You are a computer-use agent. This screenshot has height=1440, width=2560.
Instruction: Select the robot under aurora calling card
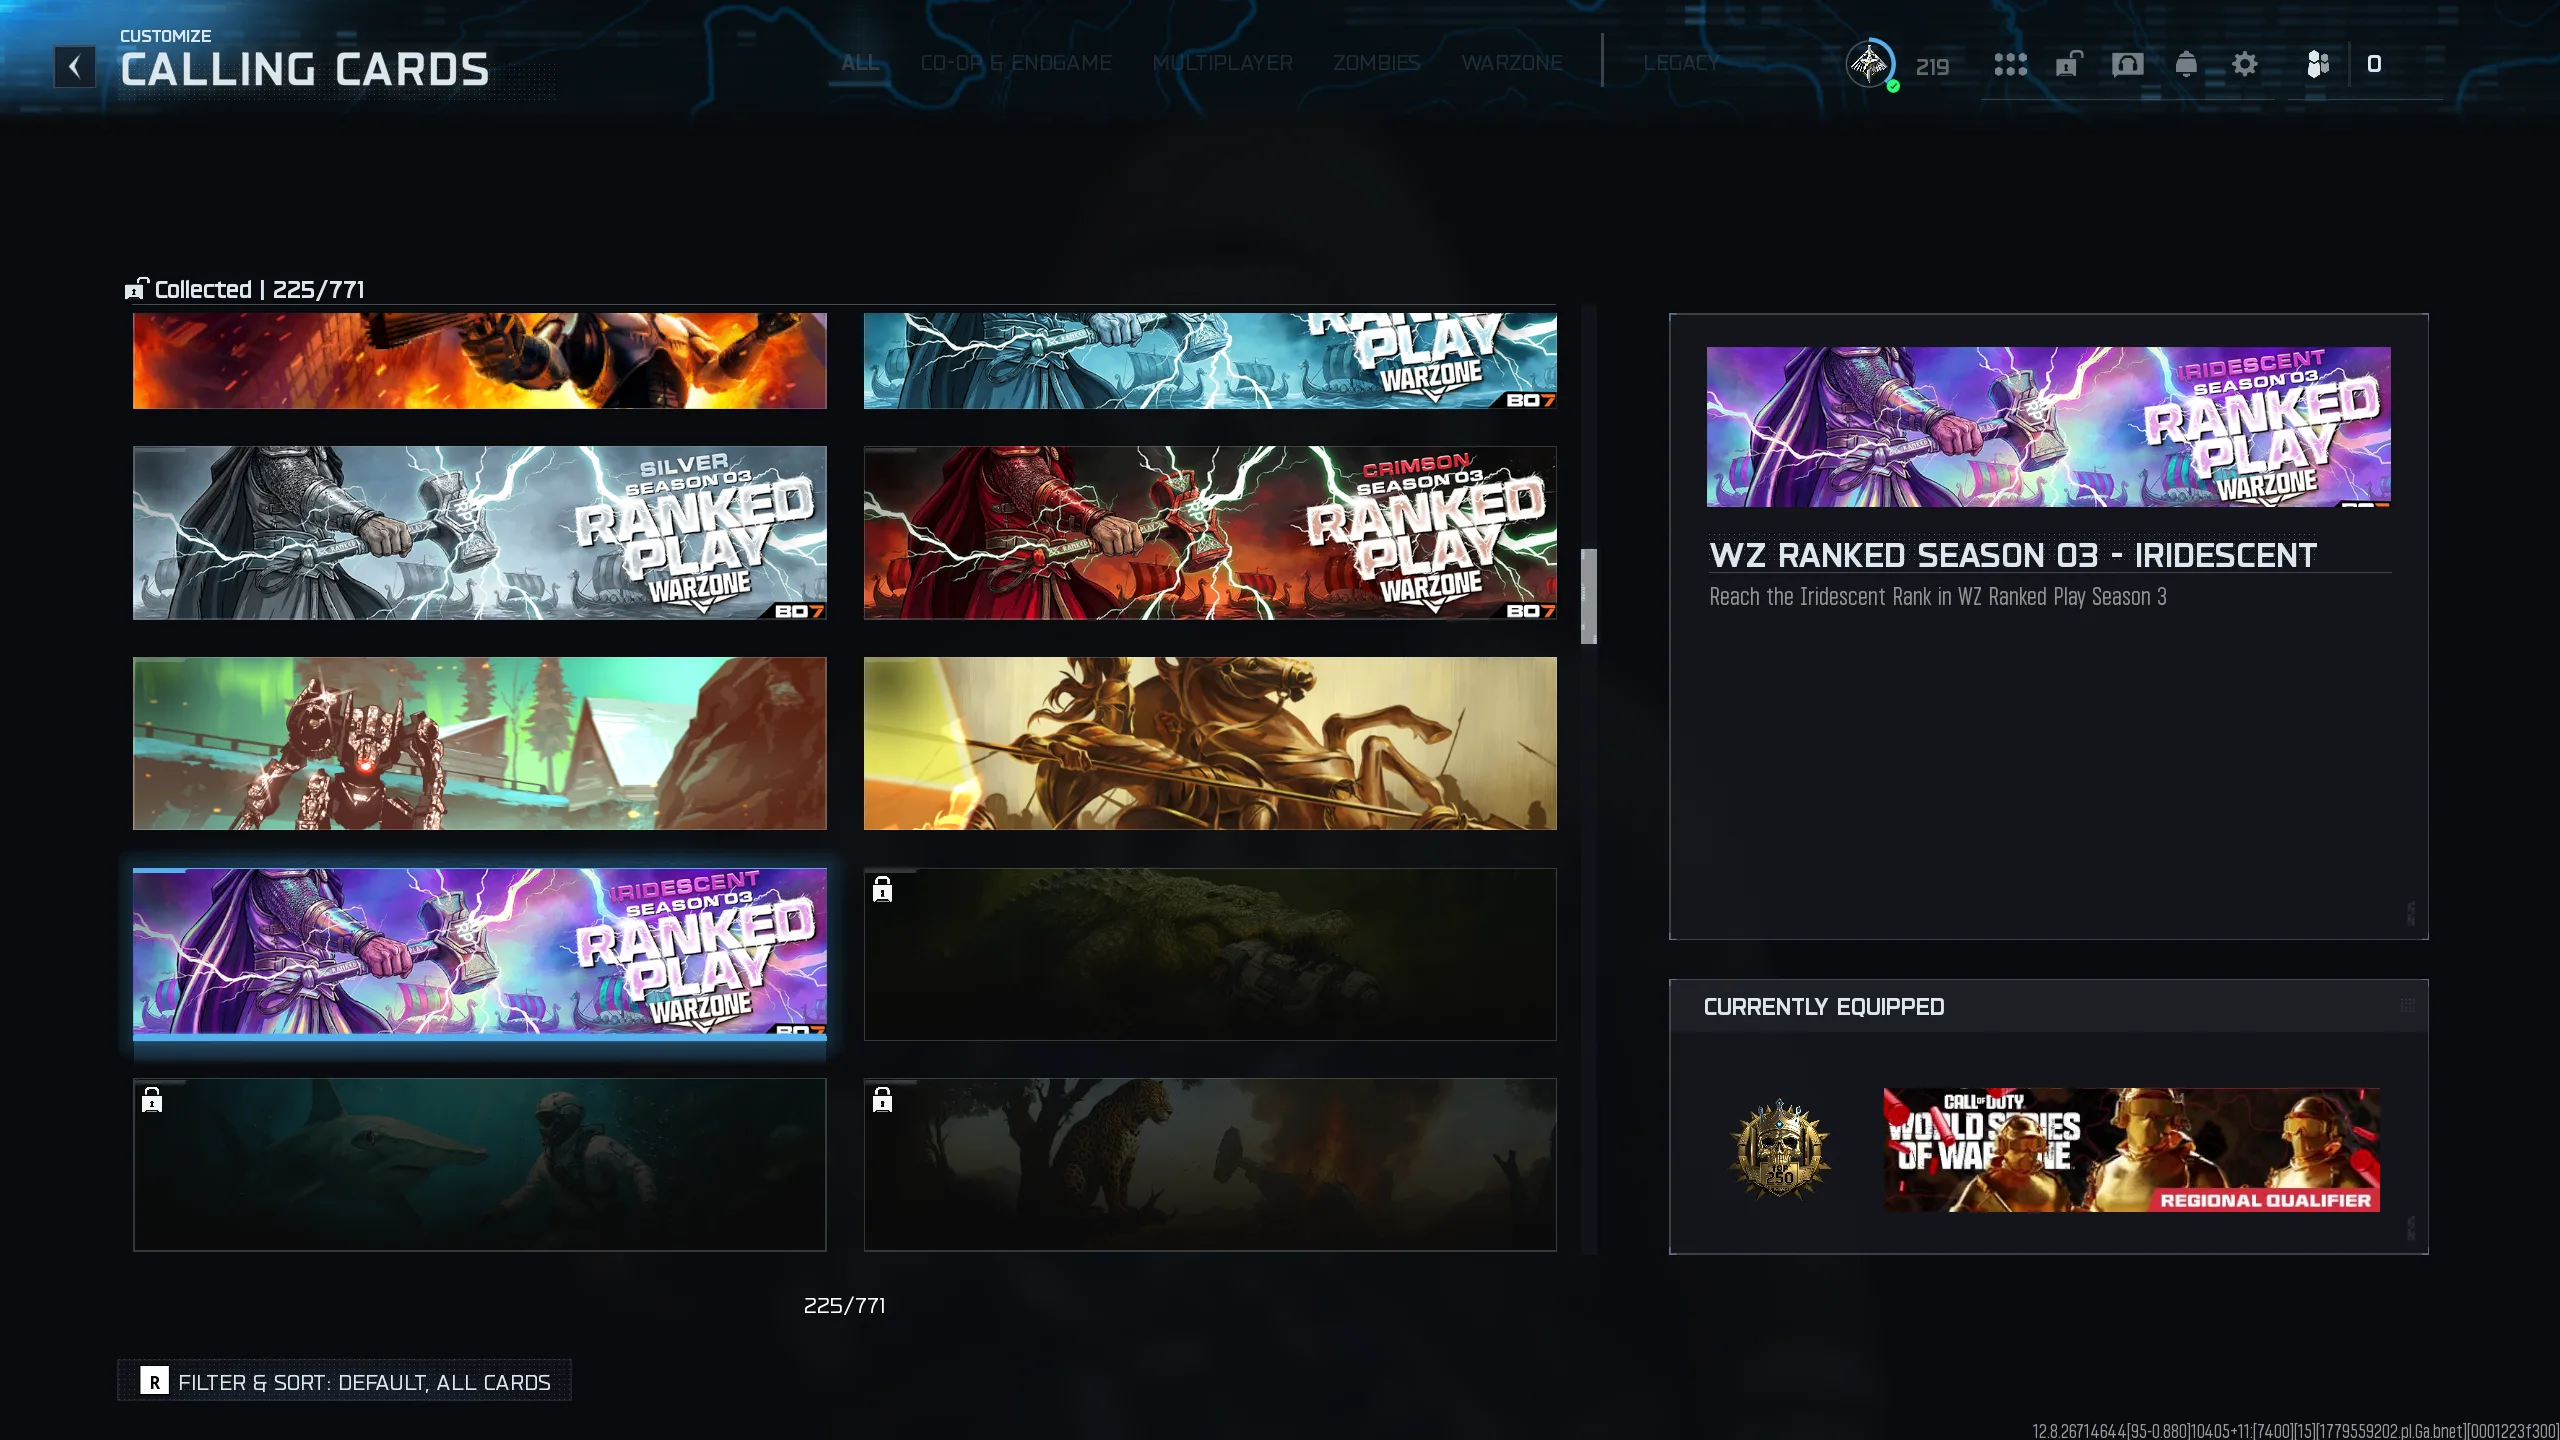click(480, 743)
